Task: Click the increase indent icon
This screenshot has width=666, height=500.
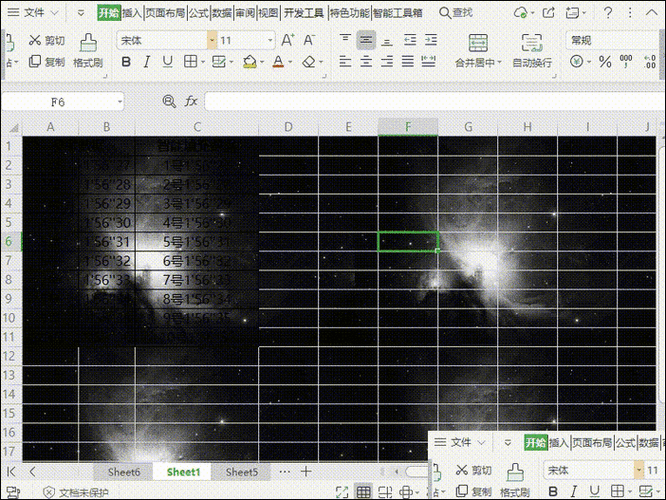Action: coord(431,40)
